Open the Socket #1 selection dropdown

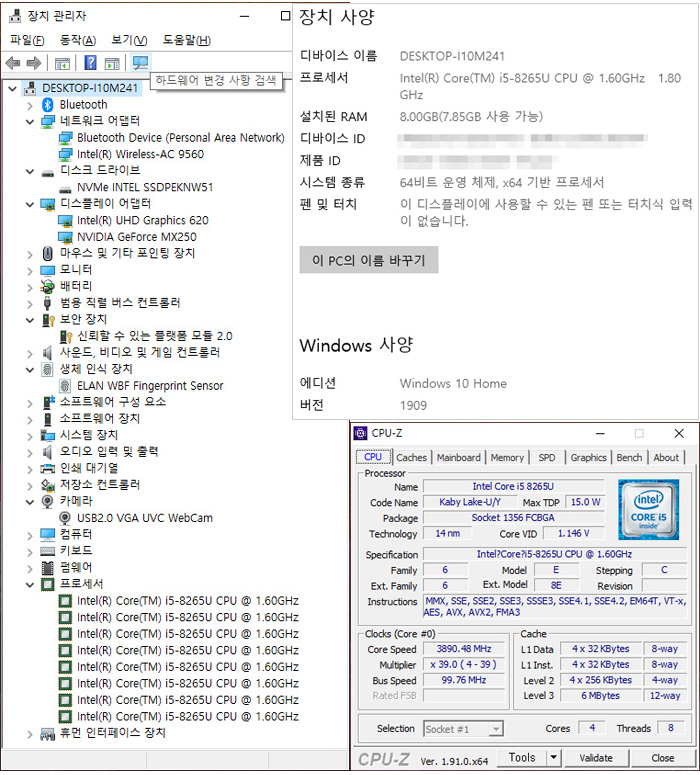[495, 729]
